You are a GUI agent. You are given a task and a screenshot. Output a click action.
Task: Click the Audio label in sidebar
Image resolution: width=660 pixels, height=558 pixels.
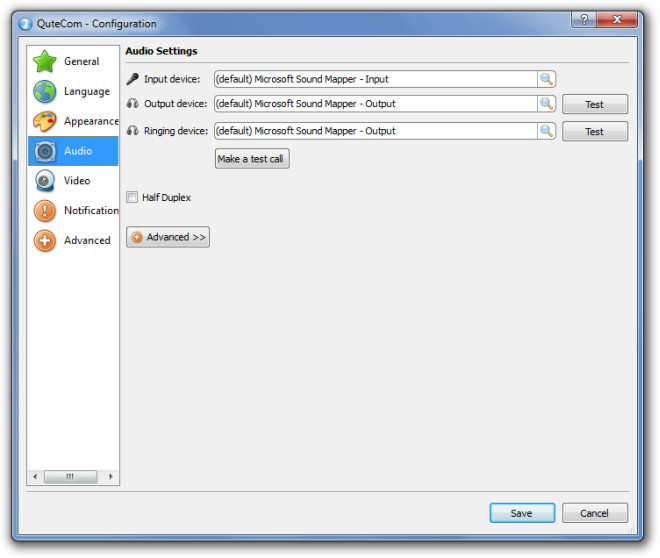[78, 151]
